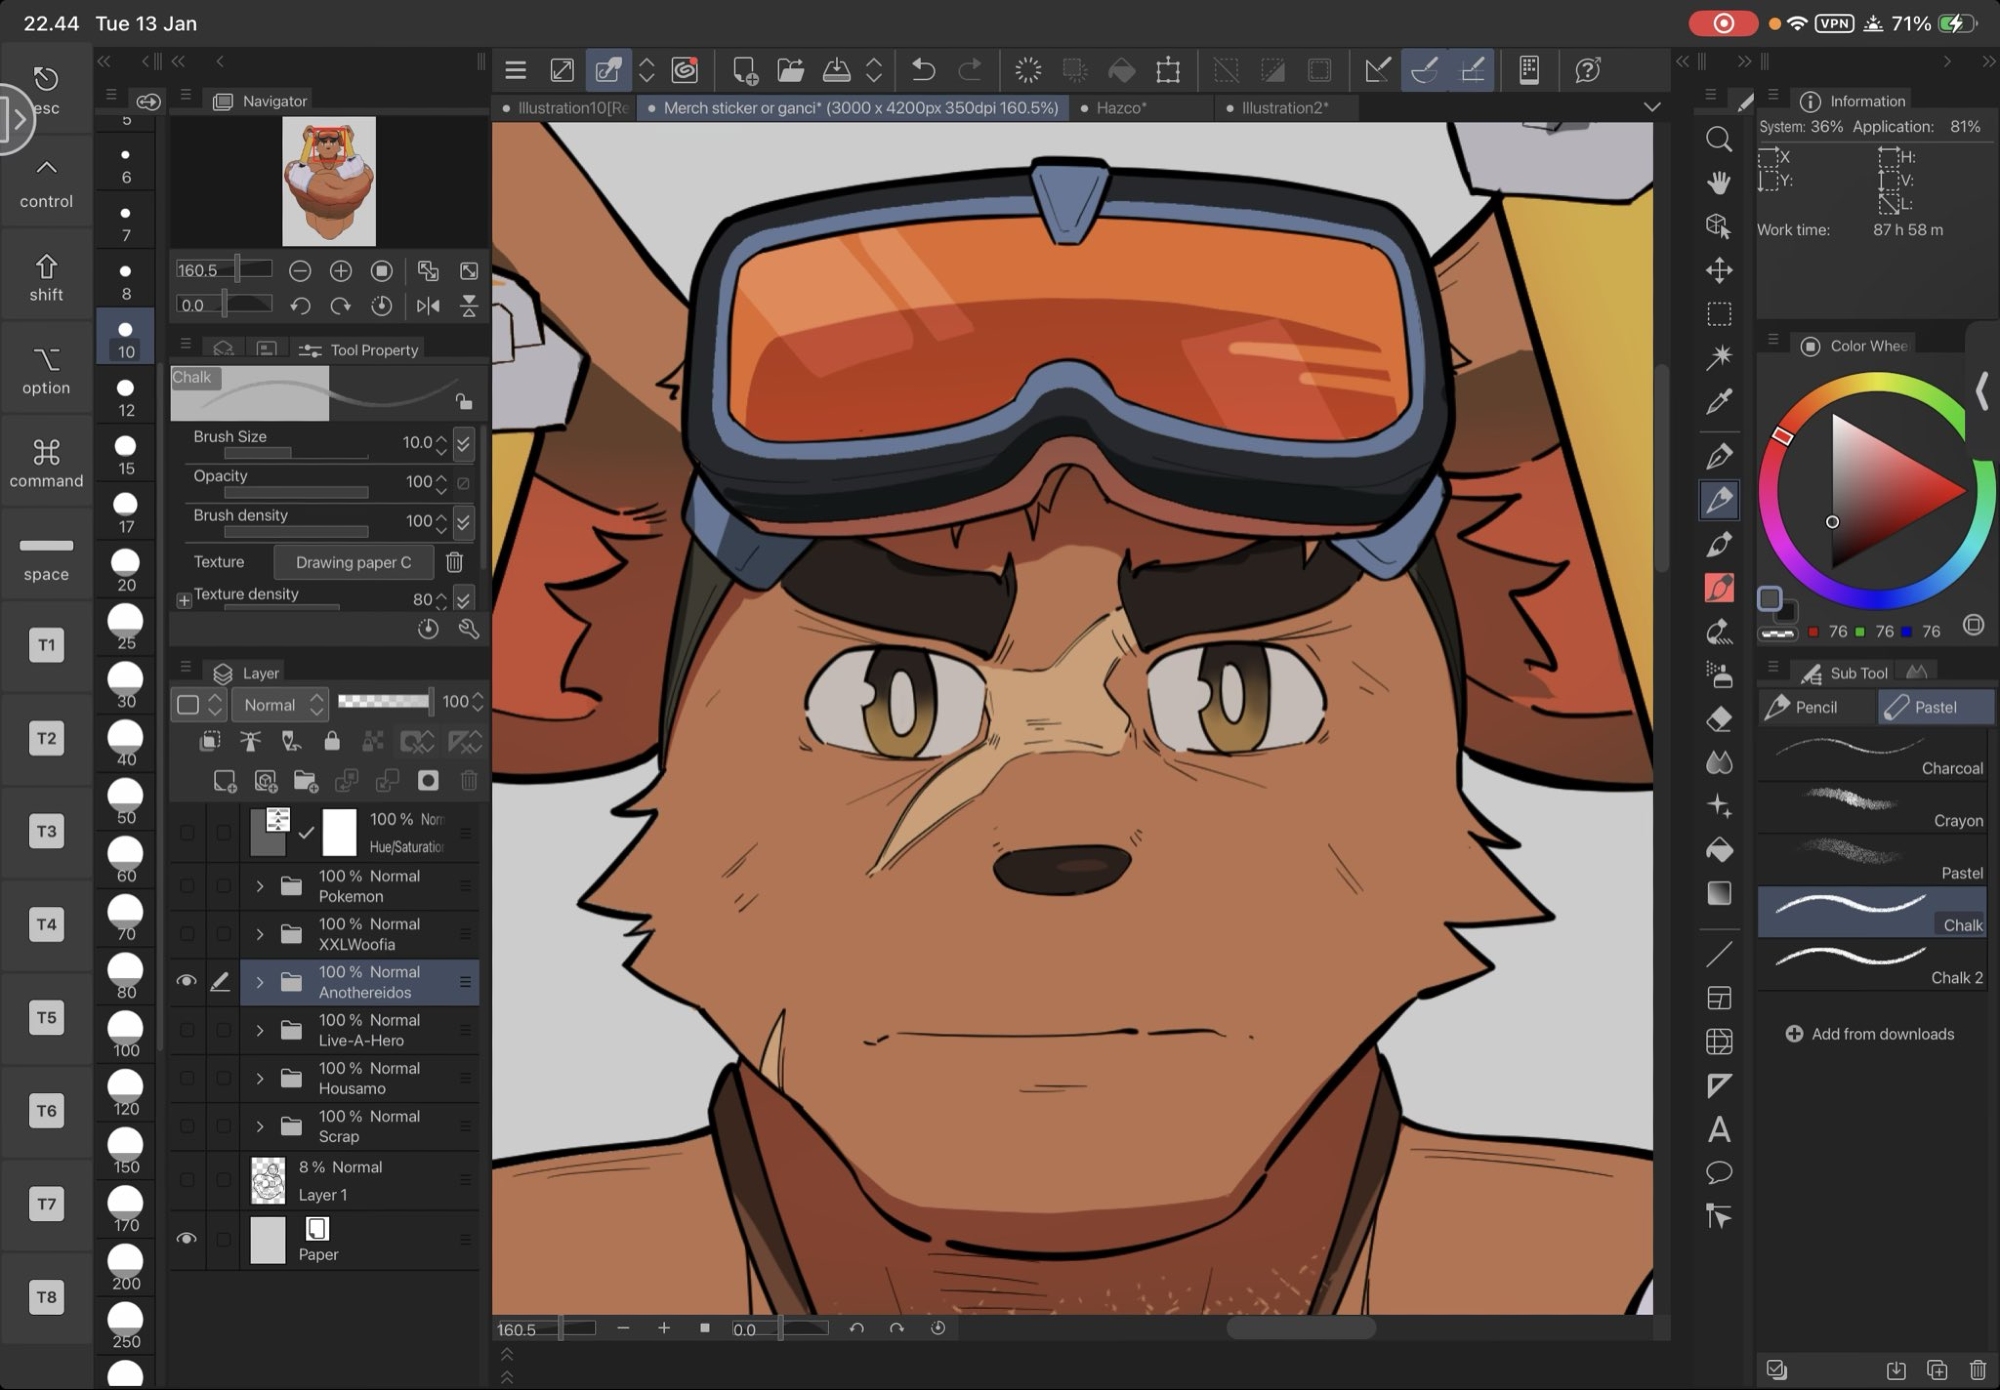2000x1390 pixels.
Task: Switch to the Hazco document tab
Action: pyautogui.click(x=1120, y=108)
